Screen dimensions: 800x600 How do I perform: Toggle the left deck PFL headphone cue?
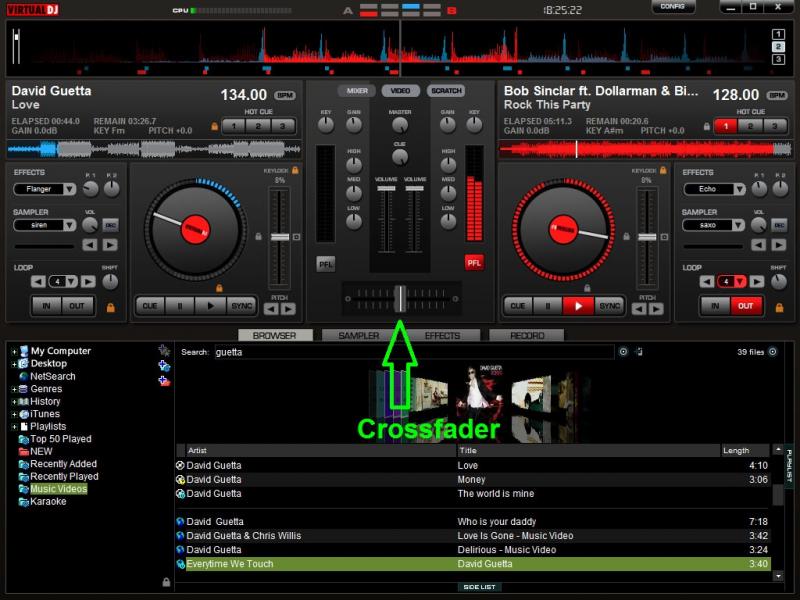coord(326,264)
